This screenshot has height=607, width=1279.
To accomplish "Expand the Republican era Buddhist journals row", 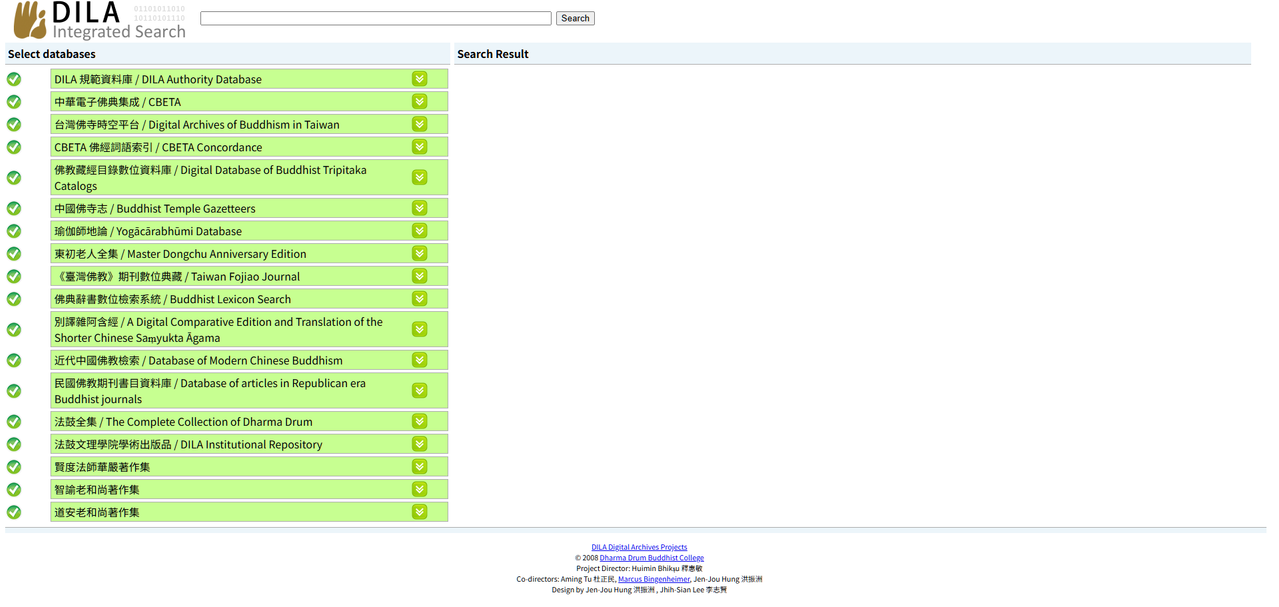I will pyautogui.click(x=420, y=390).
